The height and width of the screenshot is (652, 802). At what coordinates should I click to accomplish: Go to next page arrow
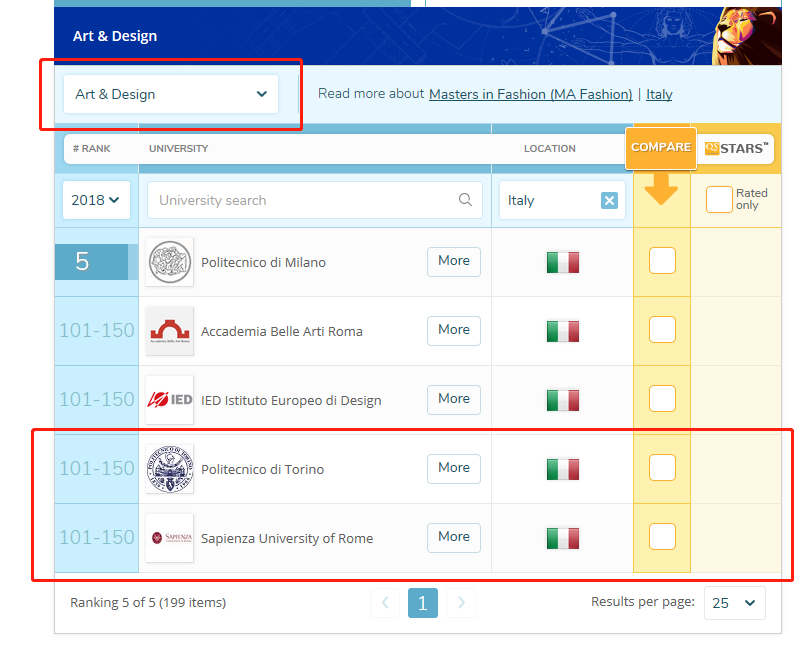(x=461, y=603)
